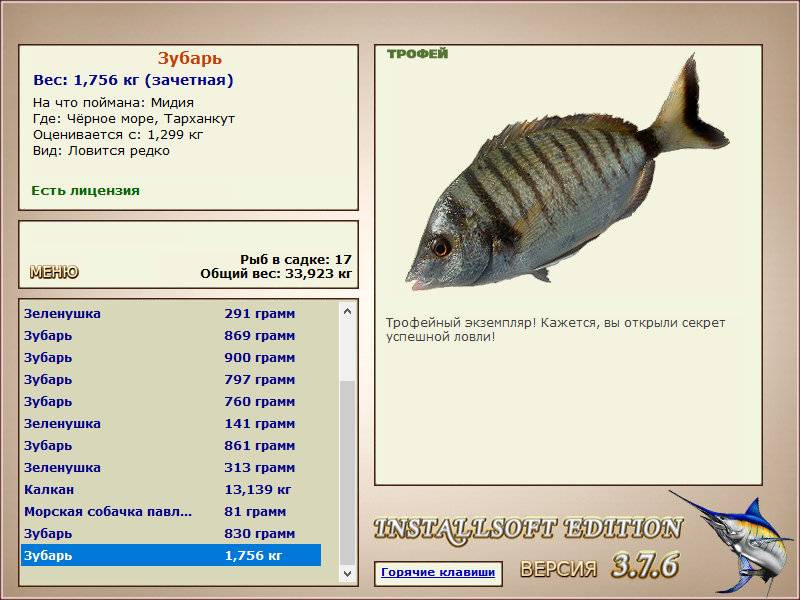Select Зубарь 869 грамм entry
This screenshot has height=600, width=800.
click(171, 335)
